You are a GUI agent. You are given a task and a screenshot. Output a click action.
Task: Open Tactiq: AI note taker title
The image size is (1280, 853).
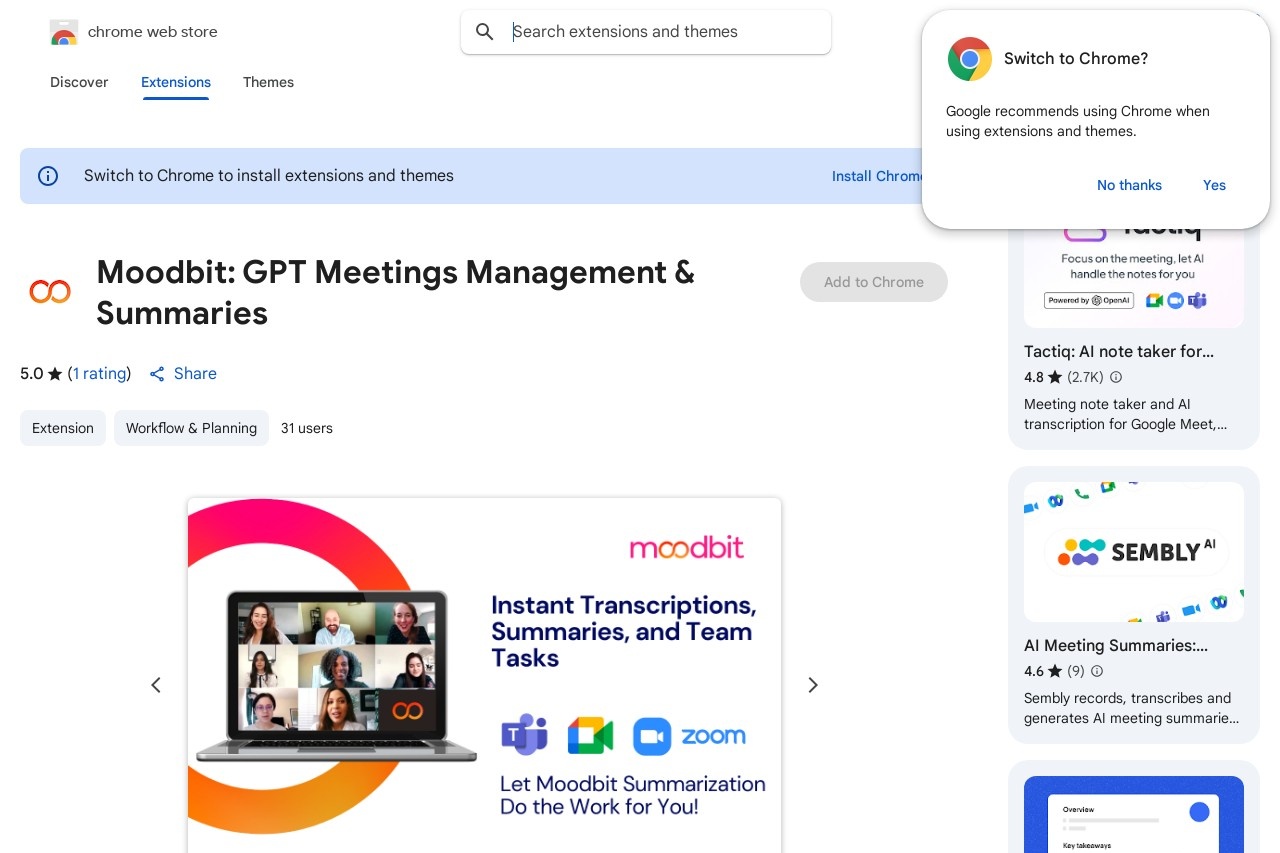pos(1119,352)
